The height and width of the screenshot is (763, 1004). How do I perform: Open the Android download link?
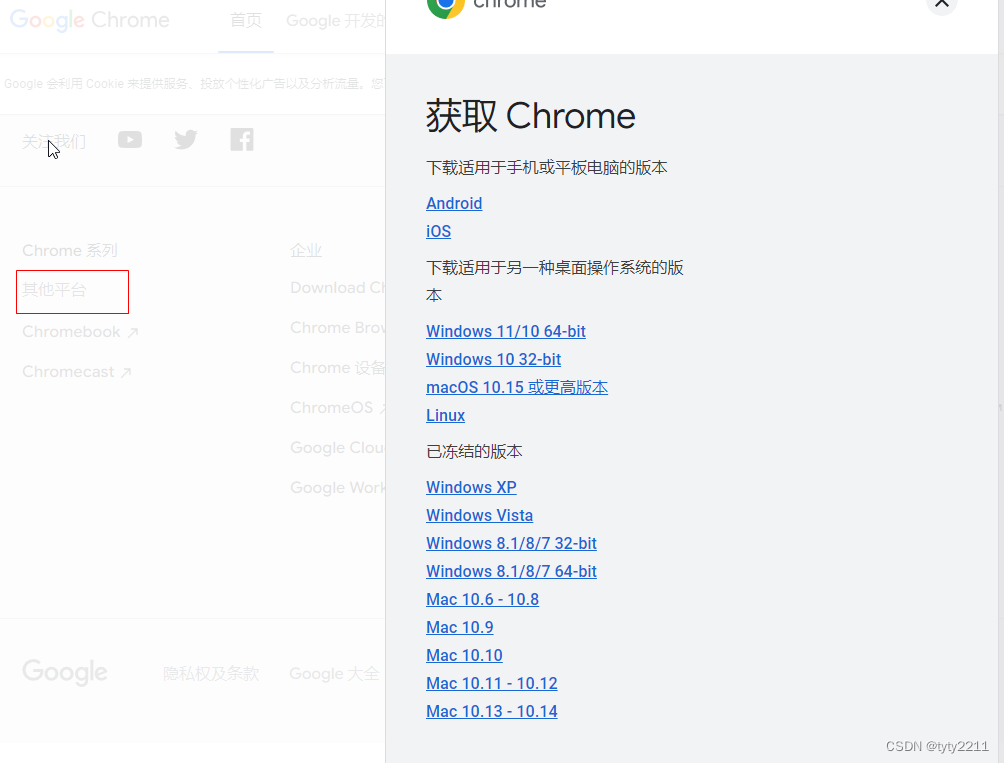454,204
